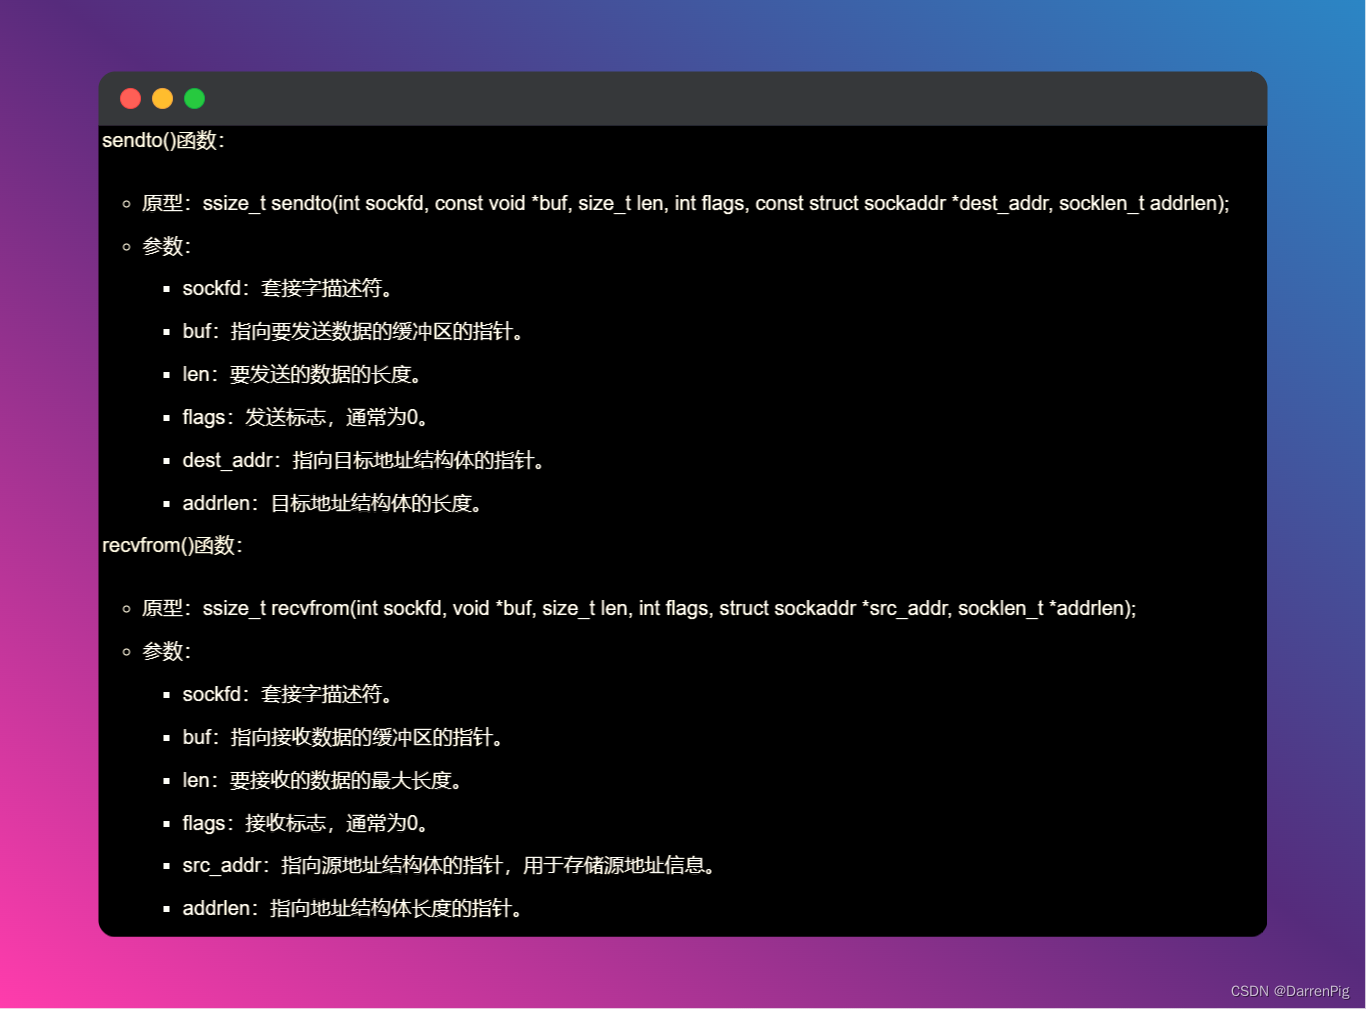The width and height of the screenshot is (1366, 1009).
Task: Click '参数:' under the sendto section
Action: click(x=166, y=246)
